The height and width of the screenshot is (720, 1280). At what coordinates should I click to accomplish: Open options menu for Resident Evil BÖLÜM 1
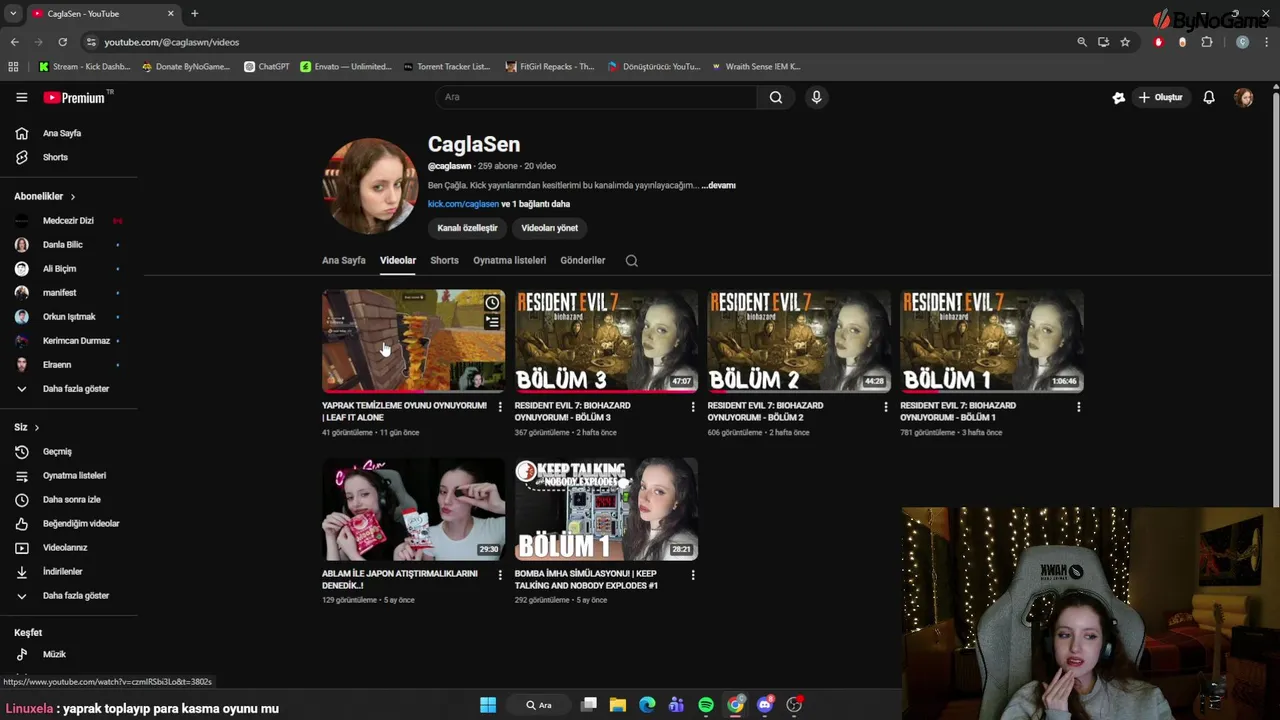click(1078, 407)
